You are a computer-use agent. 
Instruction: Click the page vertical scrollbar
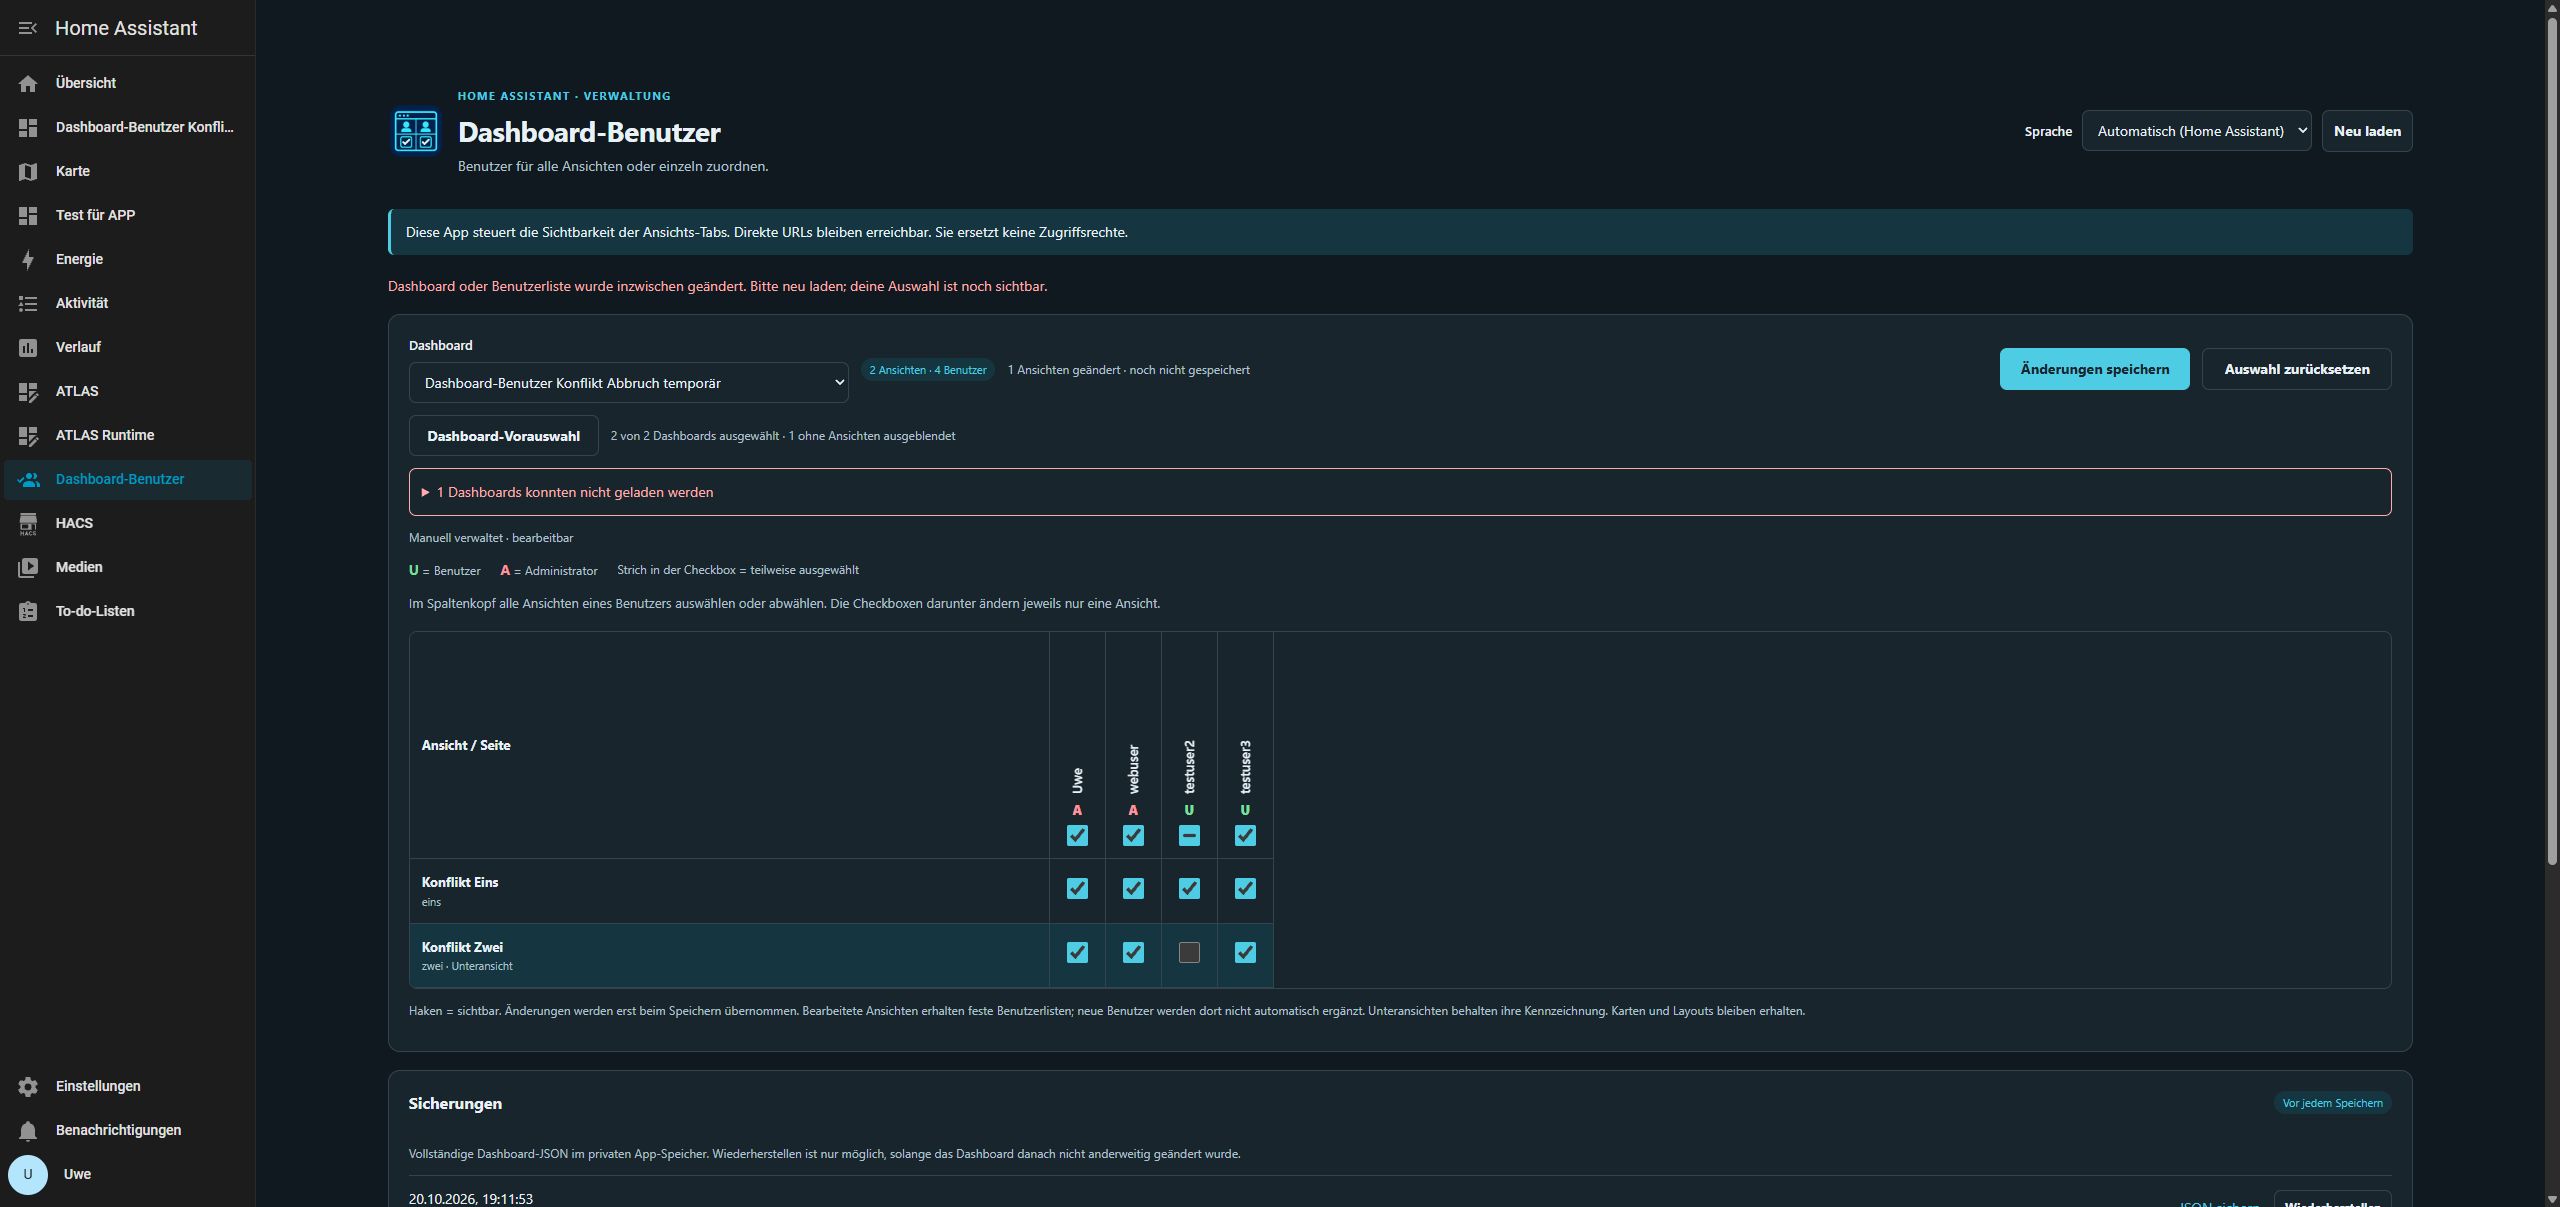(x=2552, y=440)
